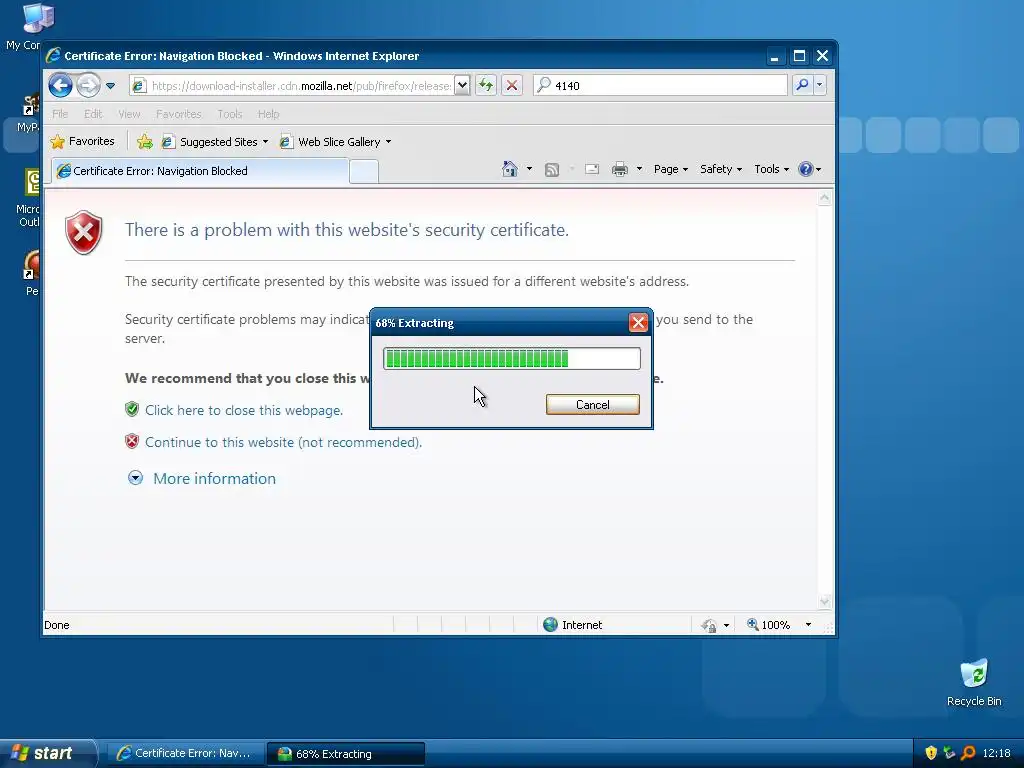This screenshot has width=1024, height=768.
Task: Click the More information round arrow icon
Action: pyautogui.click(x=135, y=478)
